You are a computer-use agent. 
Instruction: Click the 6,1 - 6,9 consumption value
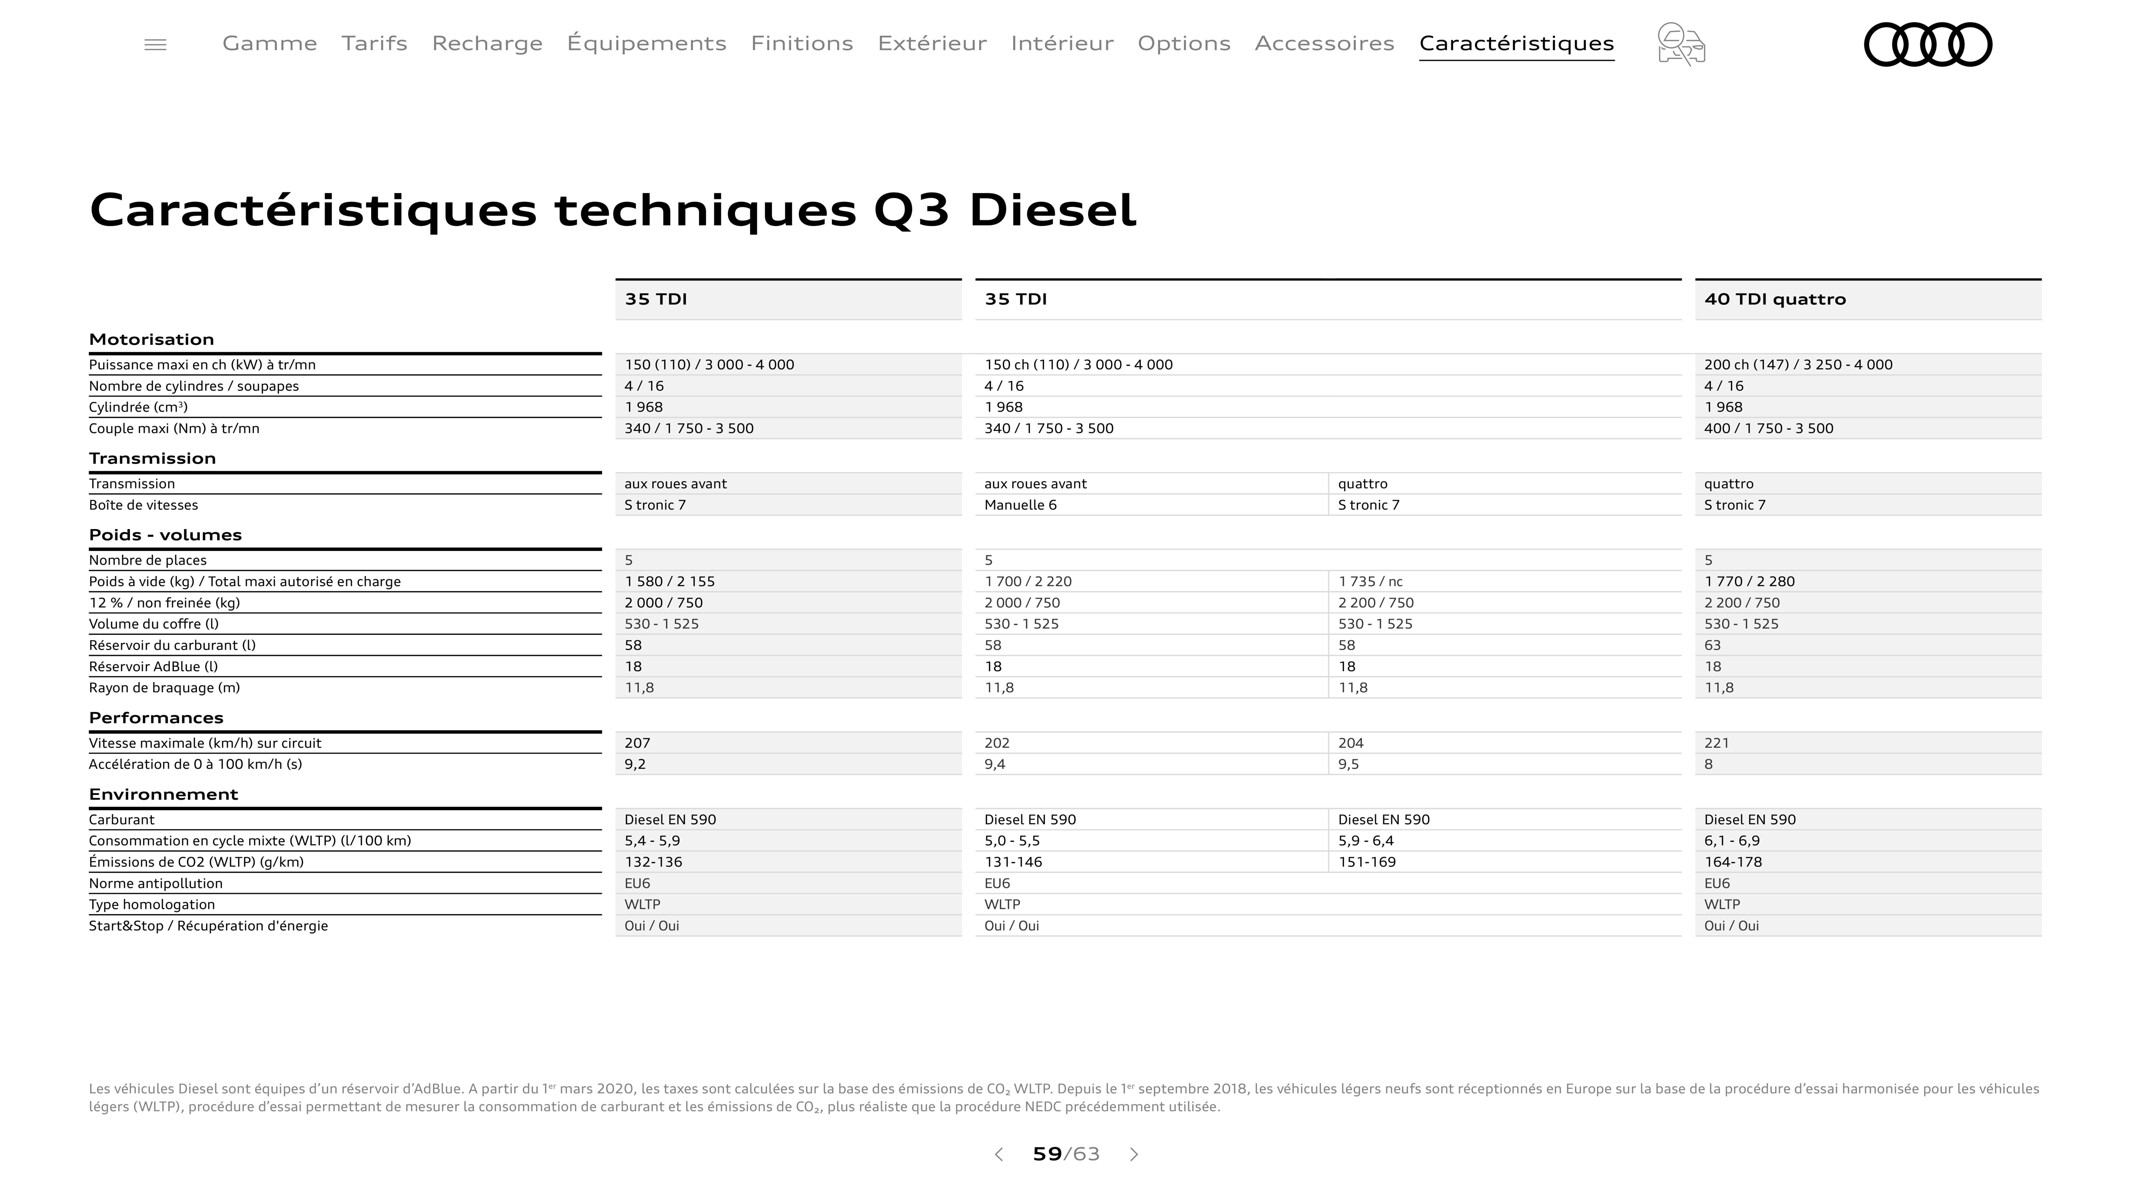pos(1732,841)
